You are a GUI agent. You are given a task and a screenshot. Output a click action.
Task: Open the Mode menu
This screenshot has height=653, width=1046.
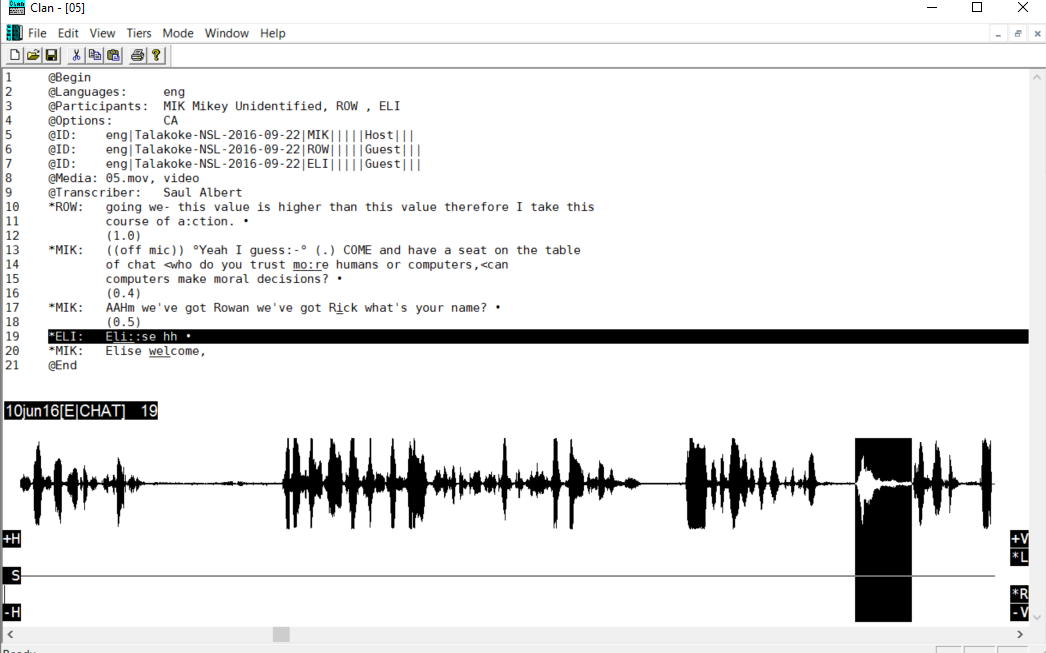178,33
